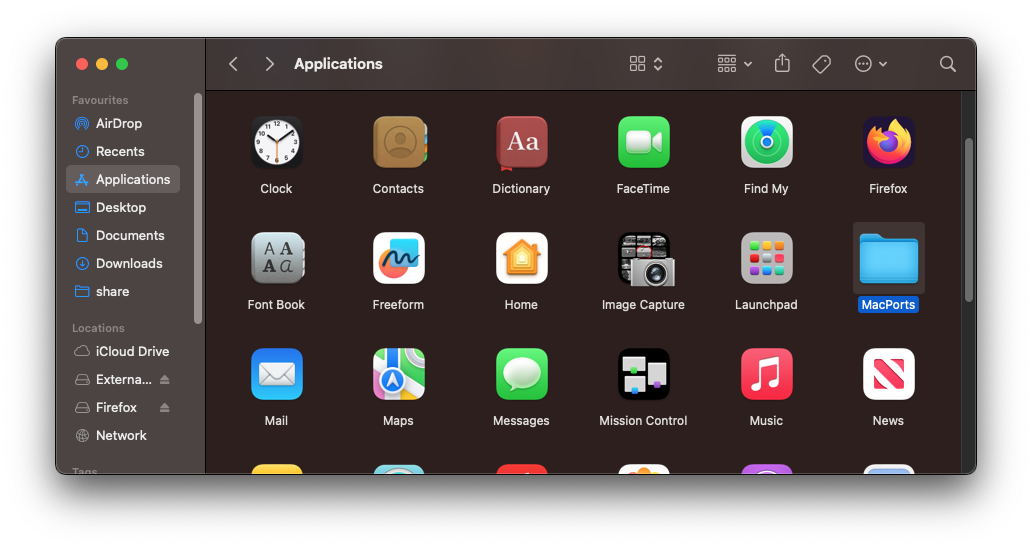
Task: Expand the Group By options dropdown
Action: click(735, 64)
